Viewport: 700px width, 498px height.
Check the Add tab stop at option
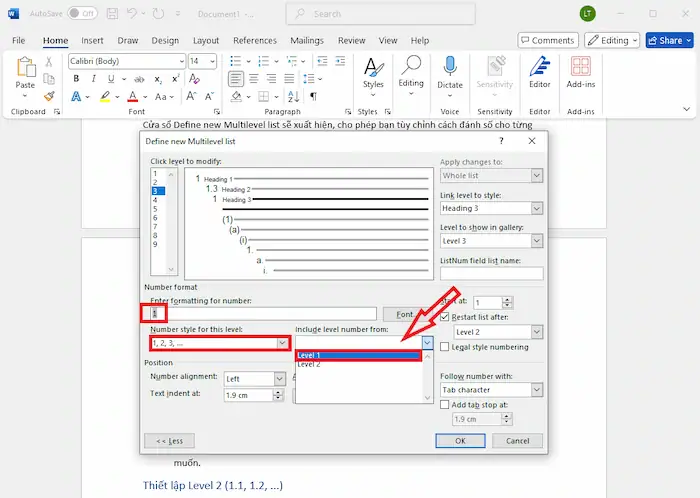445,404
